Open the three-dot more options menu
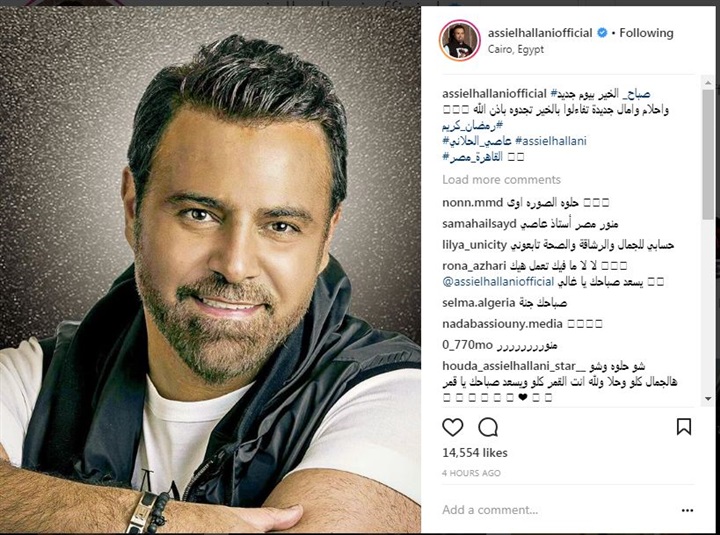Screen dimensions: 720x535 point(687,511)
